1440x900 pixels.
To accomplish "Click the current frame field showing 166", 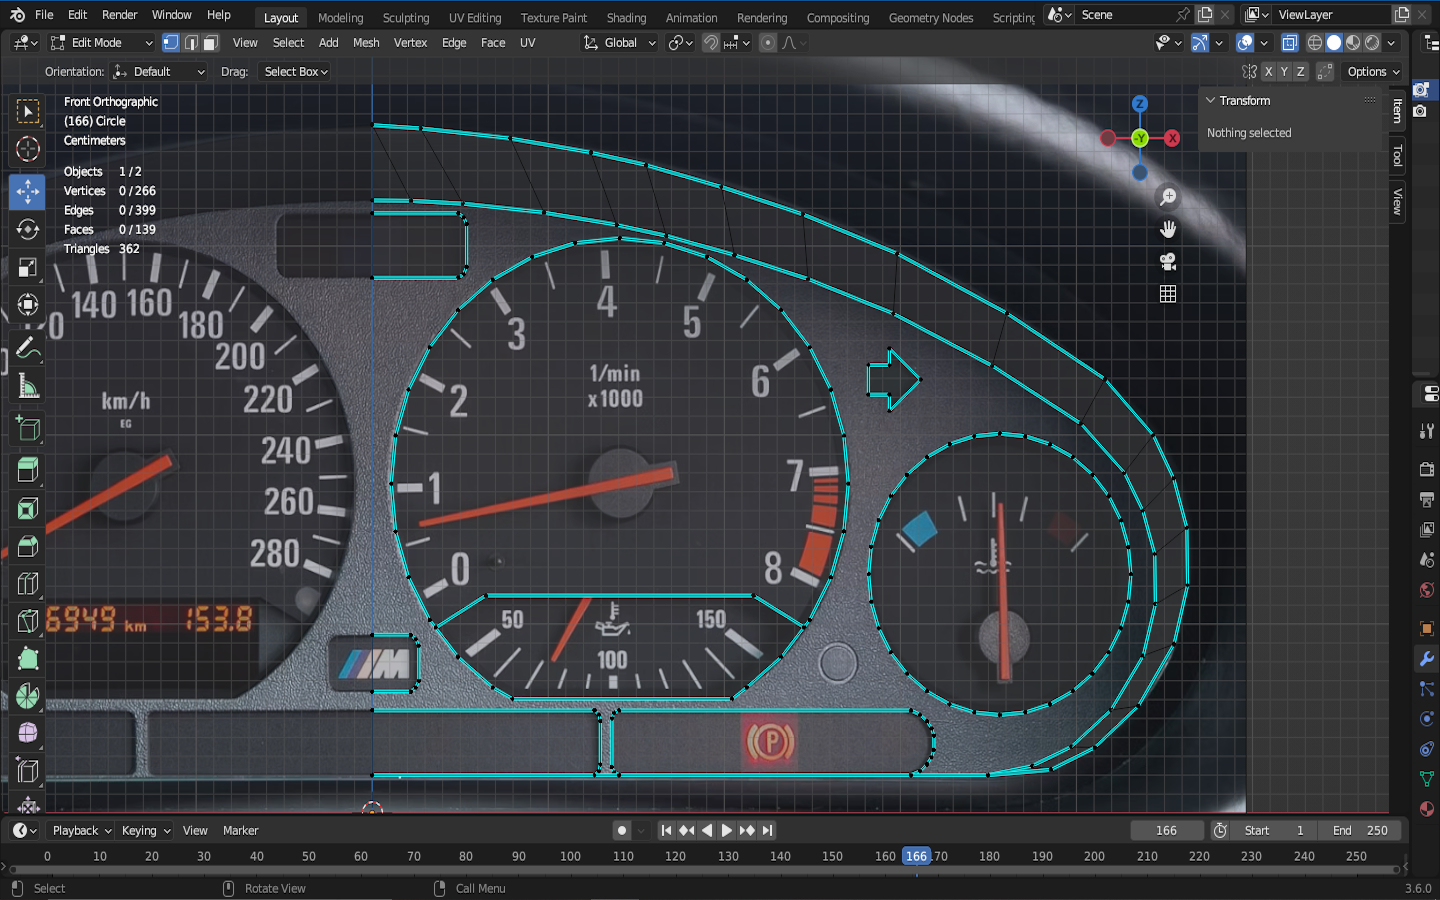I will 1166,830.
